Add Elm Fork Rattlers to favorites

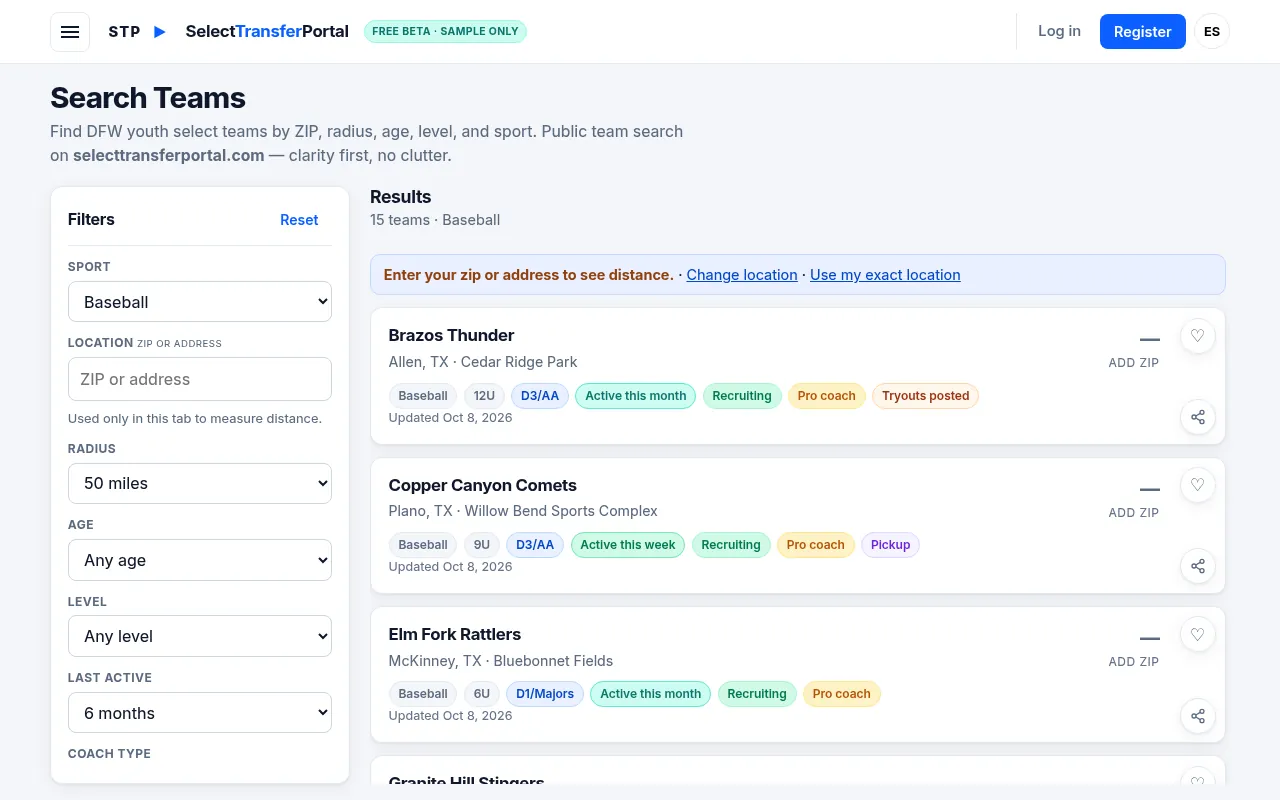click(x=1197, y=635)
